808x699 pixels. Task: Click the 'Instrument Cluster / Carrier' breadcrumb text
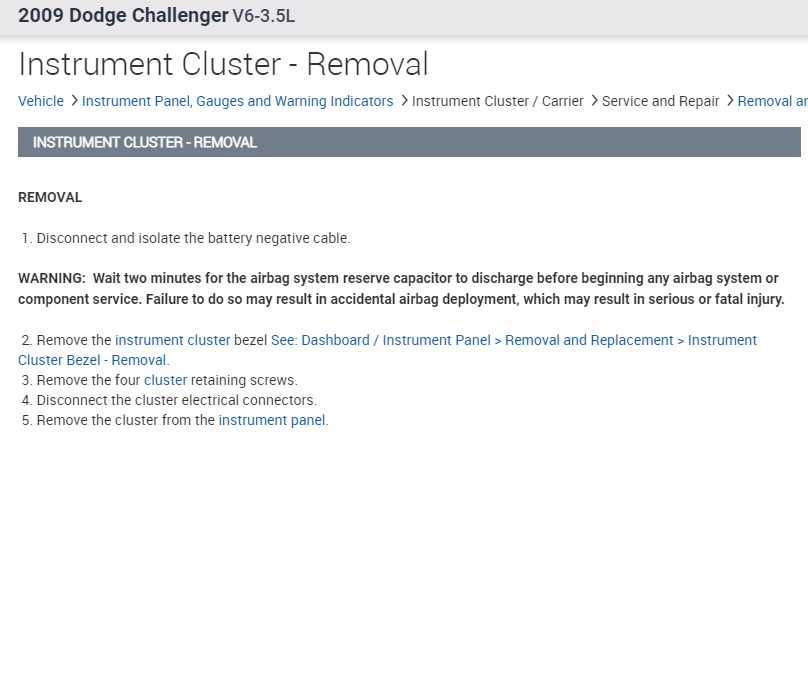point(497,101)
